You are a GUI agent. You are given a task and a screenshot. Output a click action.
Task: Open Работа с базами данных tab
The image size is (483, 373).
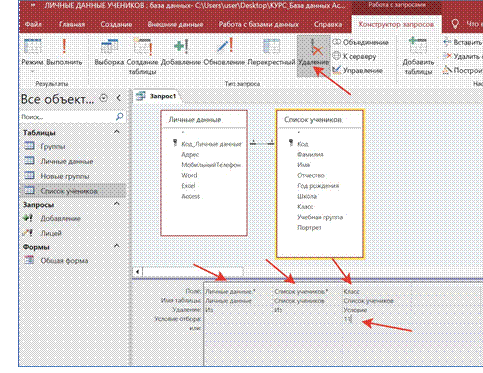tap(259, 24)
